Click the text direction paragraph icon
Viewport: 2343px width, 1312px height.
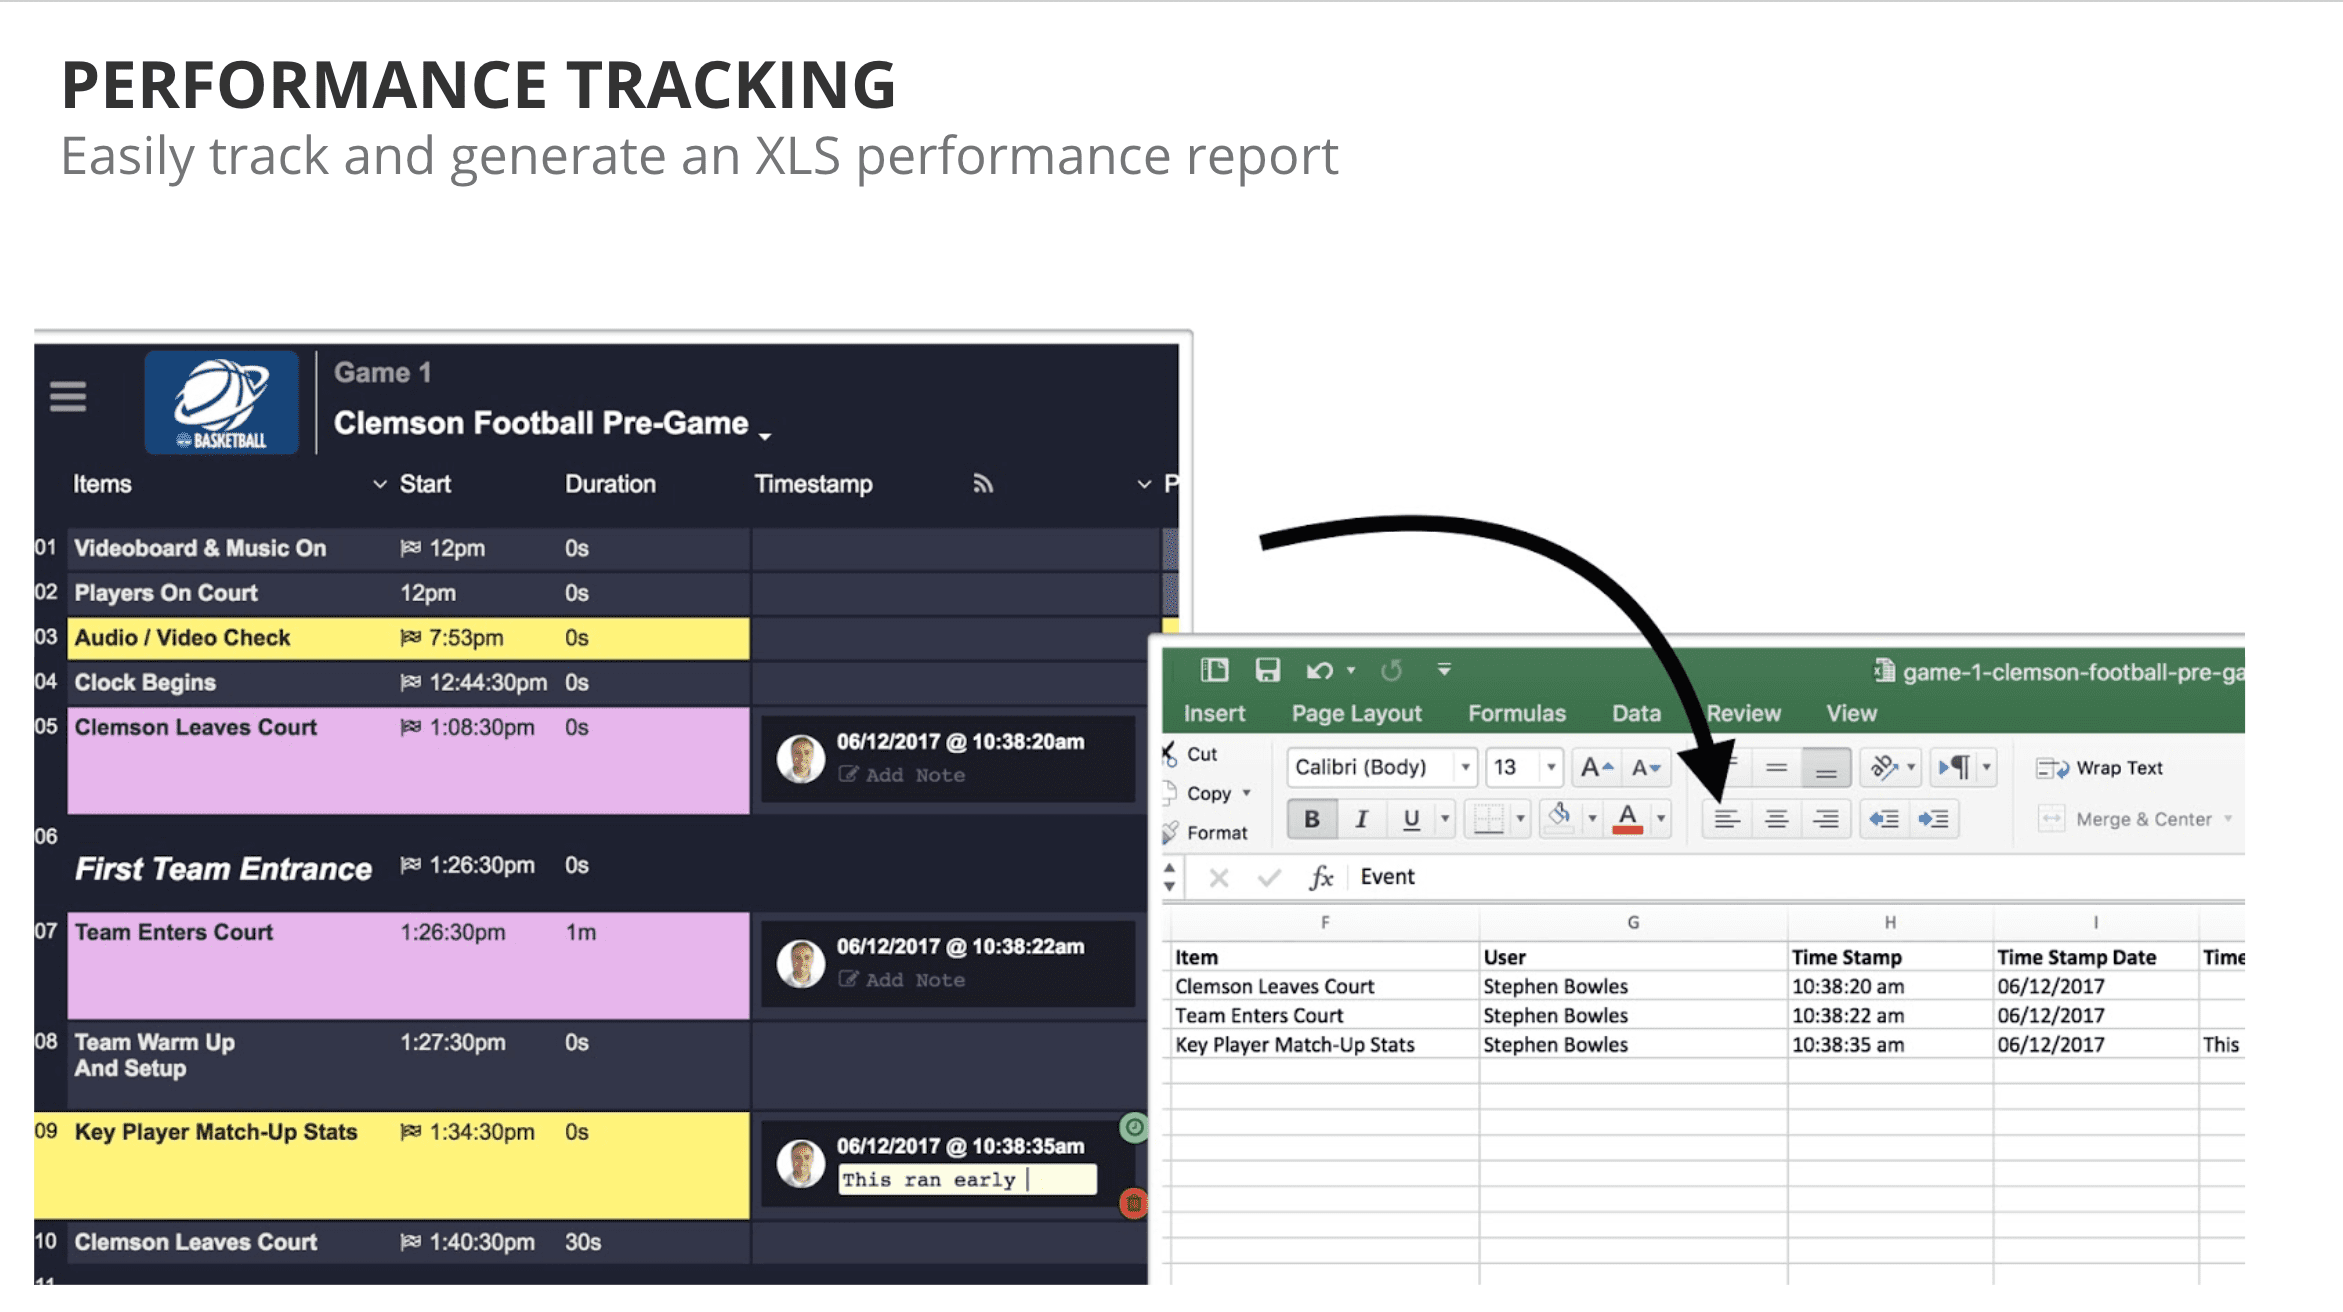(x=1954, y=767)
